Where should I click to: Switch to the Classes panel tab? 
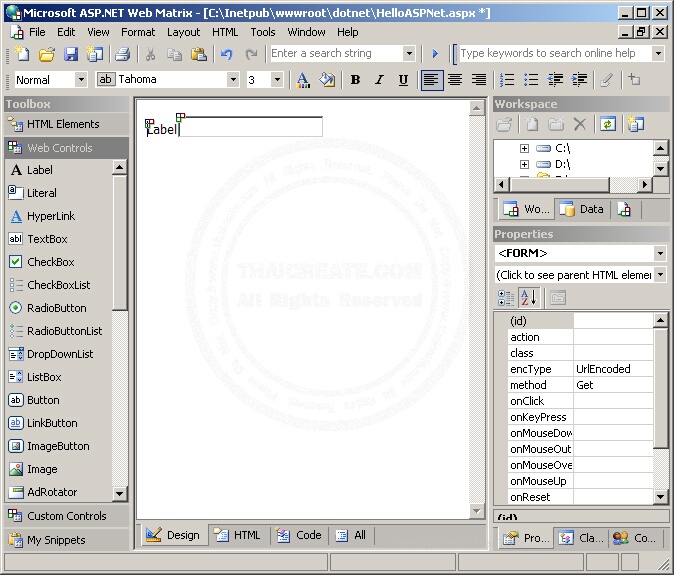(581, 538)
